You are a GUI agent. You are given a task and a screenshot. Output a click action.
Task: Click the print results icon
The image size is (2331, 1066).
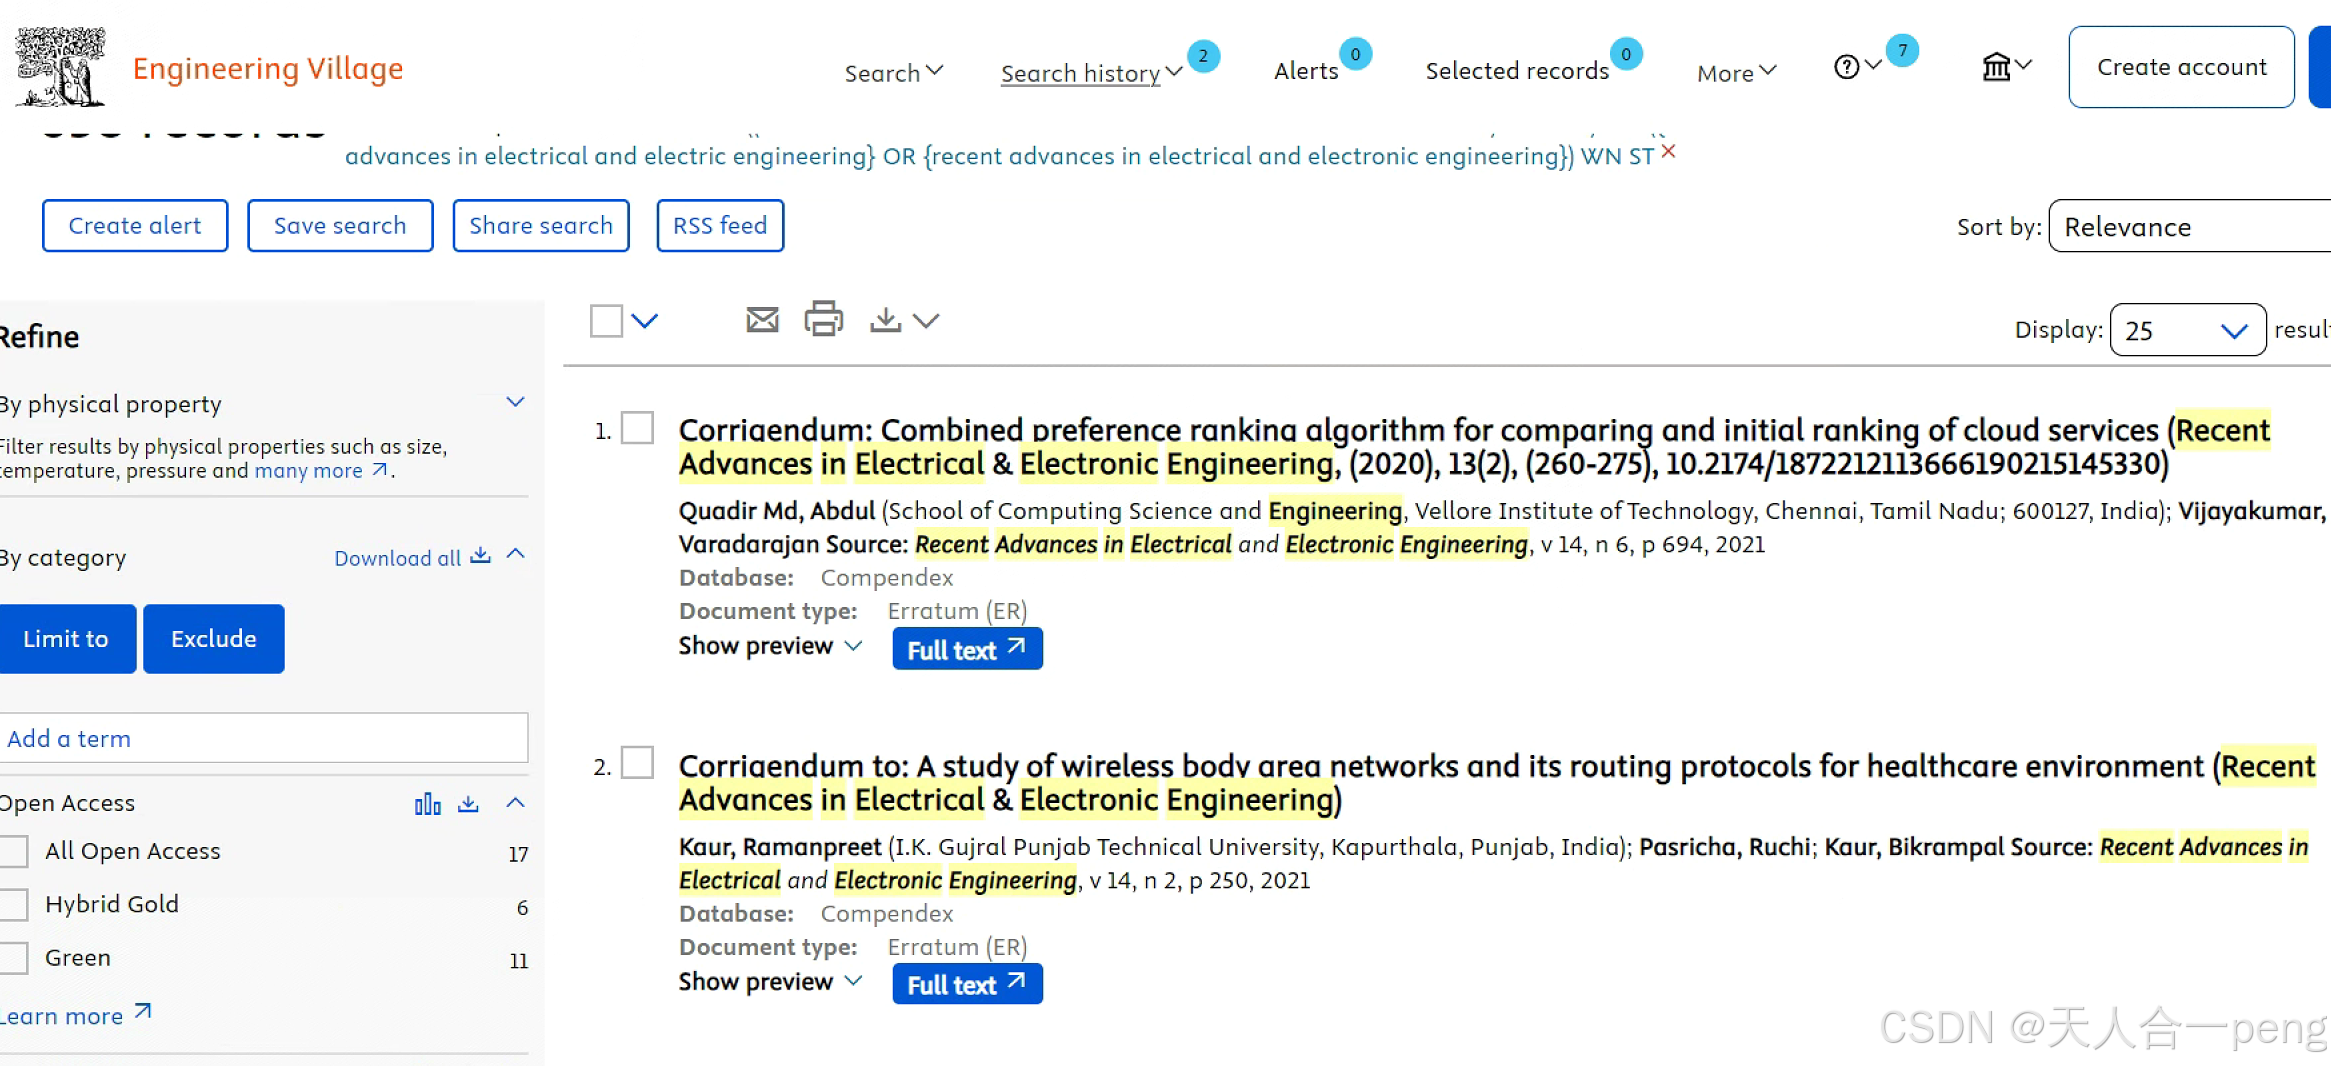(x=823, y=319)
